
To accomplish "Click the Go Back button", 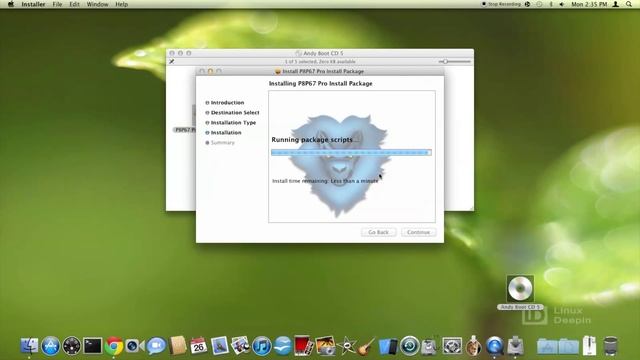I will [378, 232].
